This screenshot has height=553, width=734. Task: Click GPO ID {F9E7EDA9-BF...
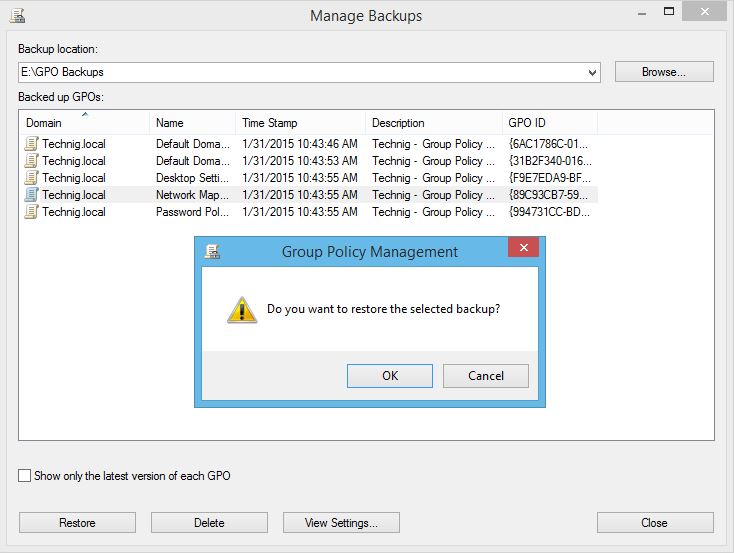click(550, 178)
